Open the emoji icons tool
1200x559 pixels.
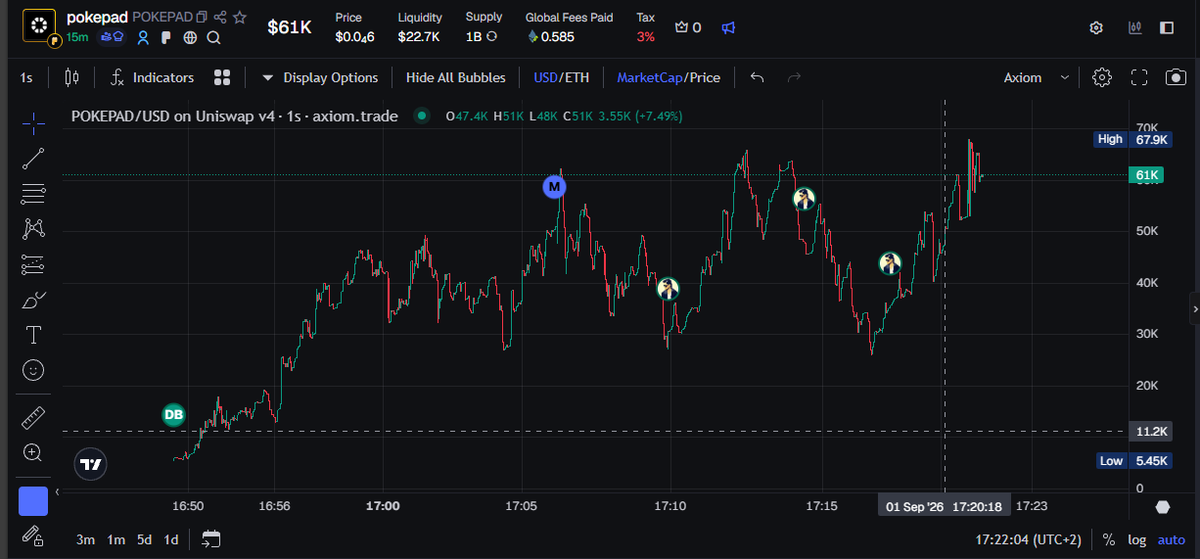click(x=33, y=370)
